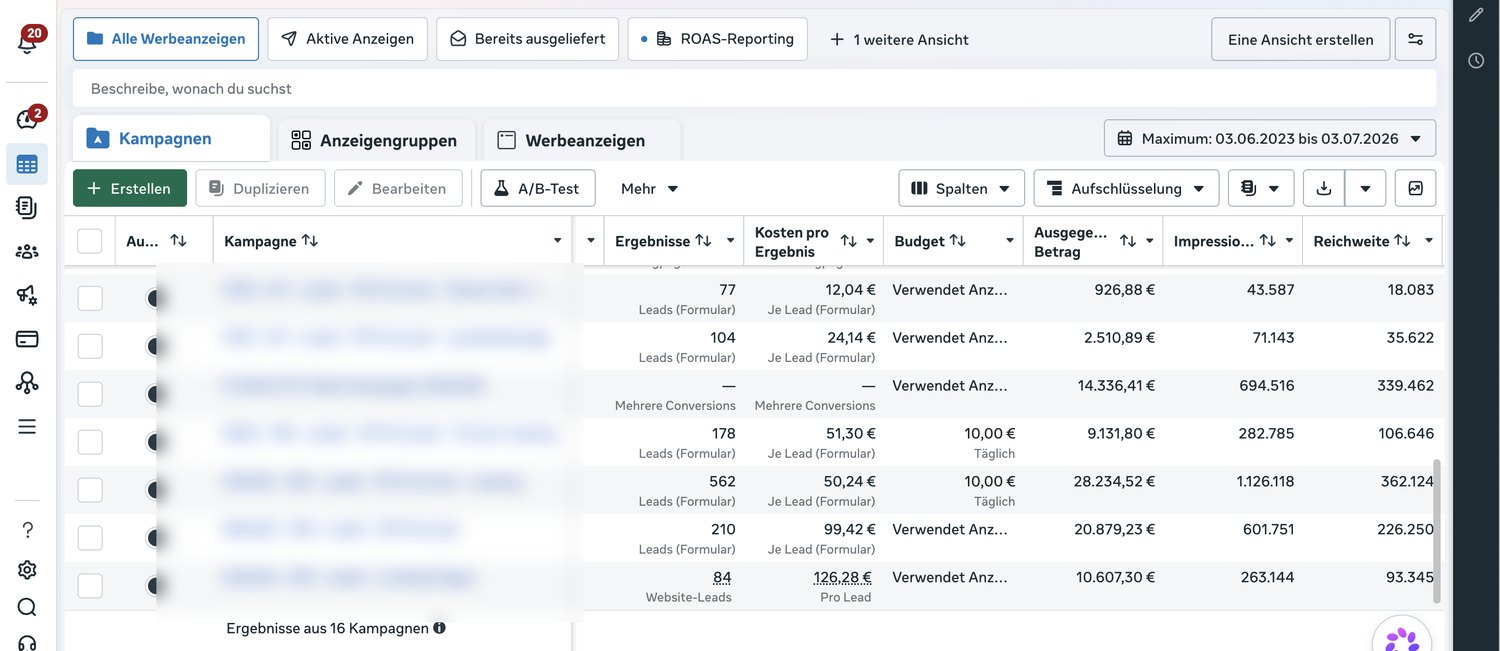
Task: Click Eine Ansicht erstellen button
Action: pos(1301,39)
